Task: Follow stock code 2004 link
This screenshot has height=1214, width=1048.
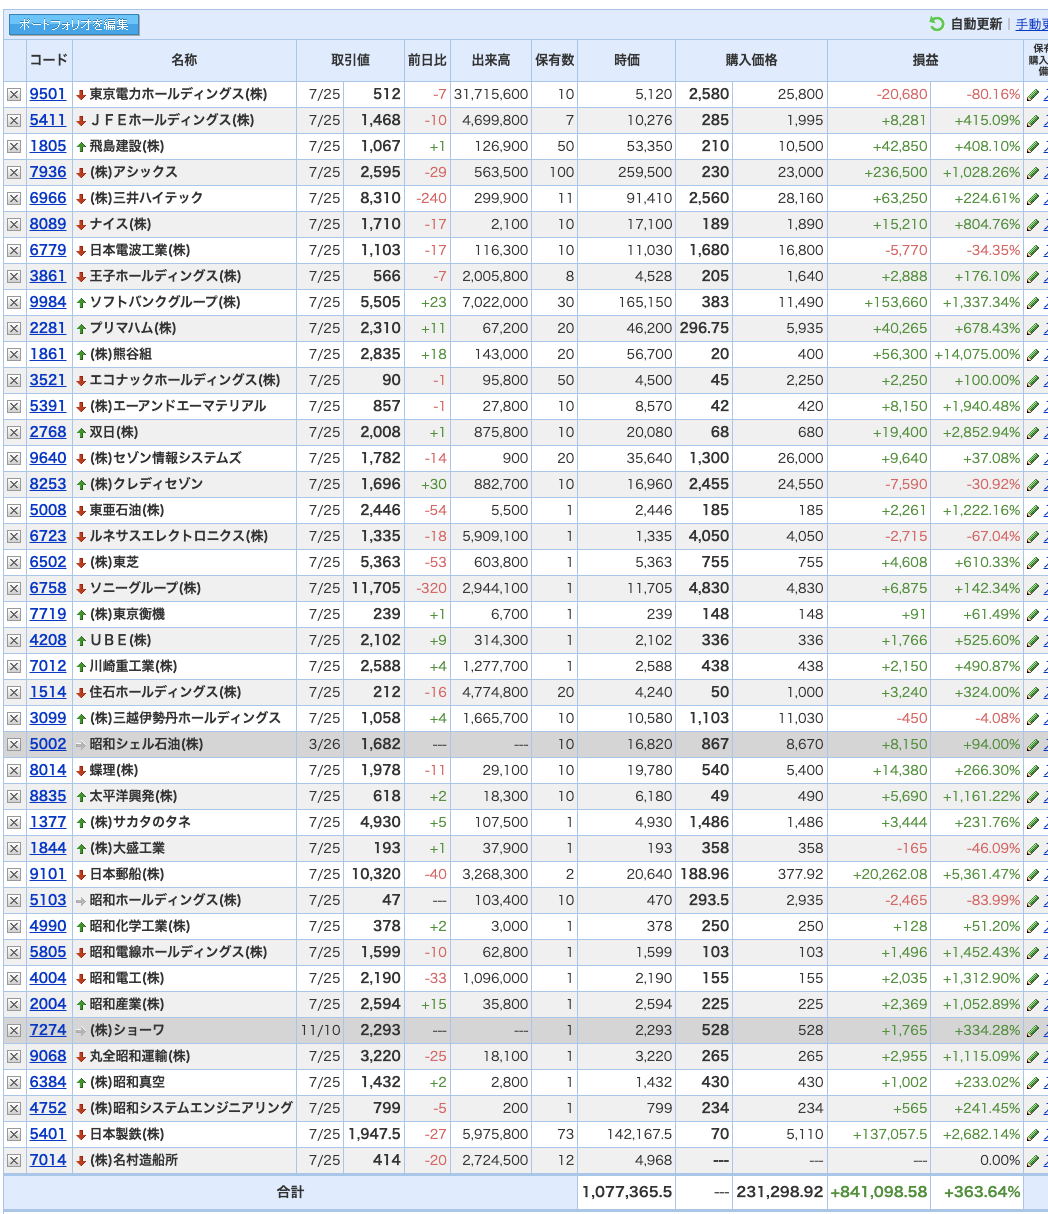Action: pos(48,1004)
